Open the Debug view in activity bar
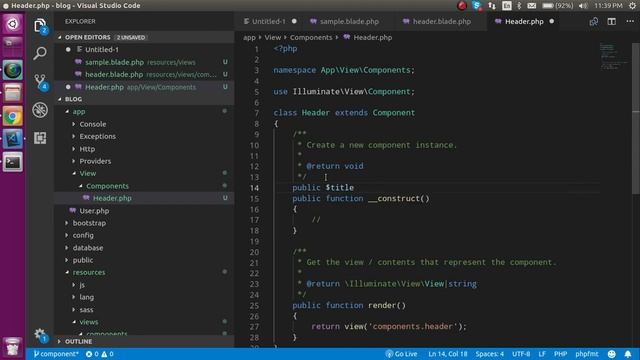This screenshot has width=640, height=360. [40, 110]
